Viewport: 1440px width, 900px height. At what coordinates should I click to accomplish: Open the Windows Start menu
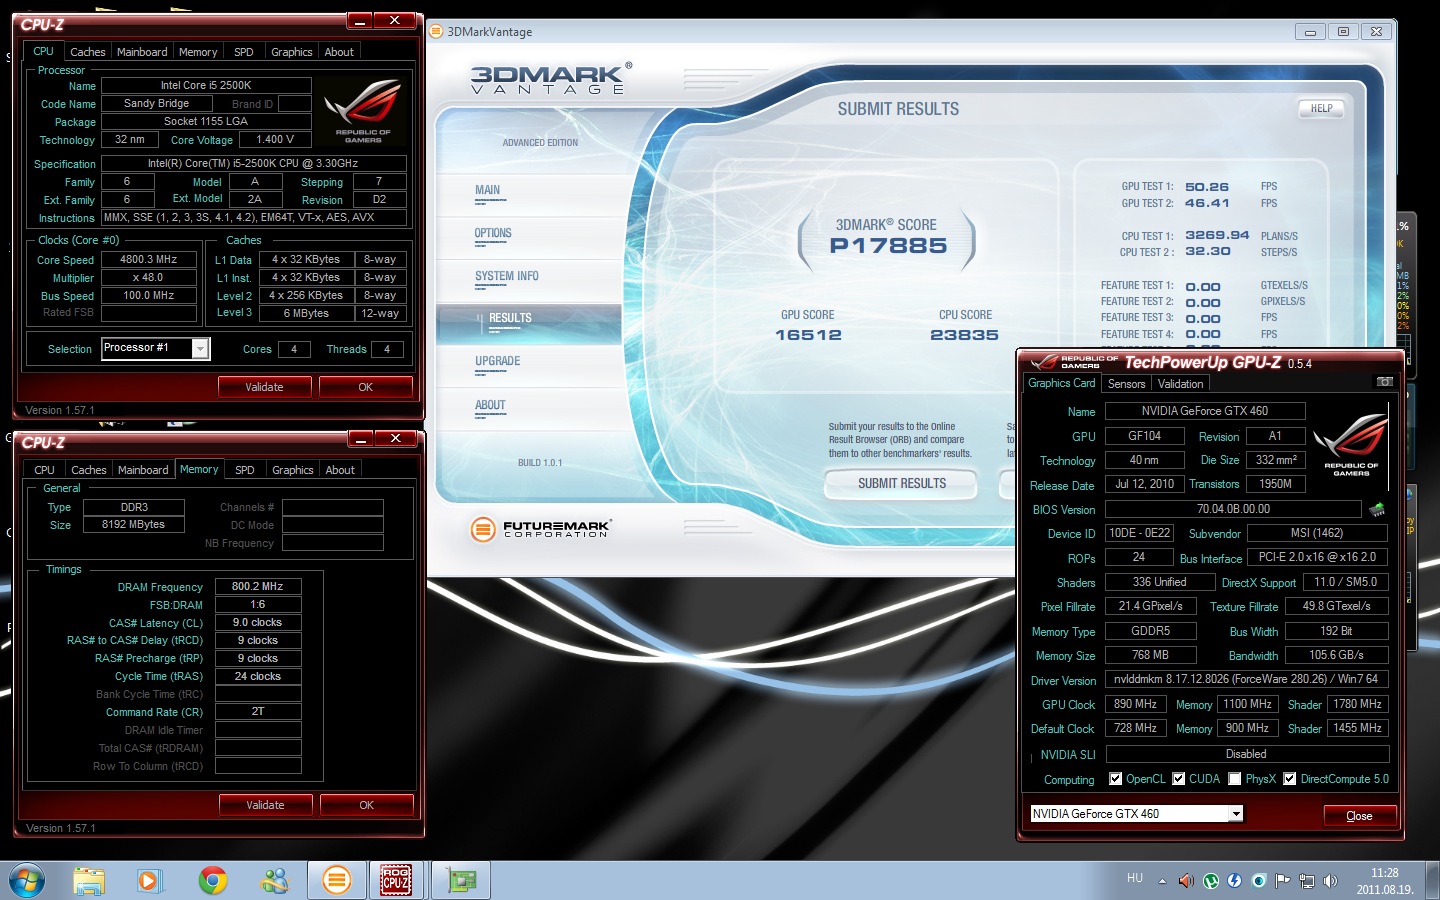click(27, 881)
